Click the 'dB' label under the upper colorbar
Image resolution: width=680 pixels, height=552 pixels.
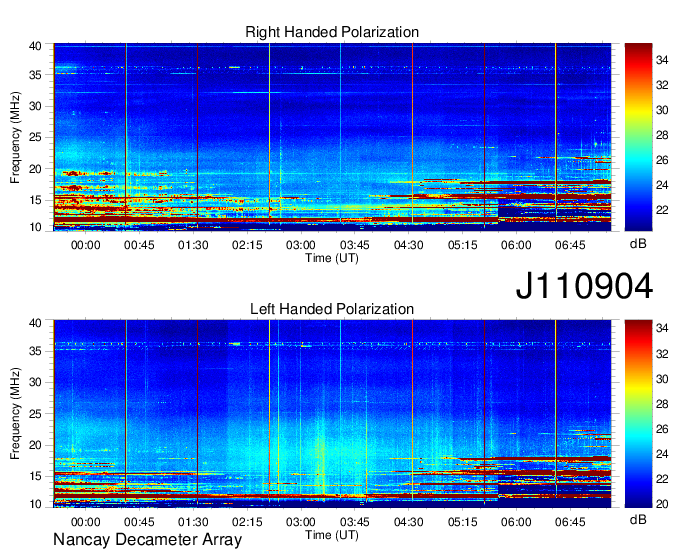[x=638, y=244]
